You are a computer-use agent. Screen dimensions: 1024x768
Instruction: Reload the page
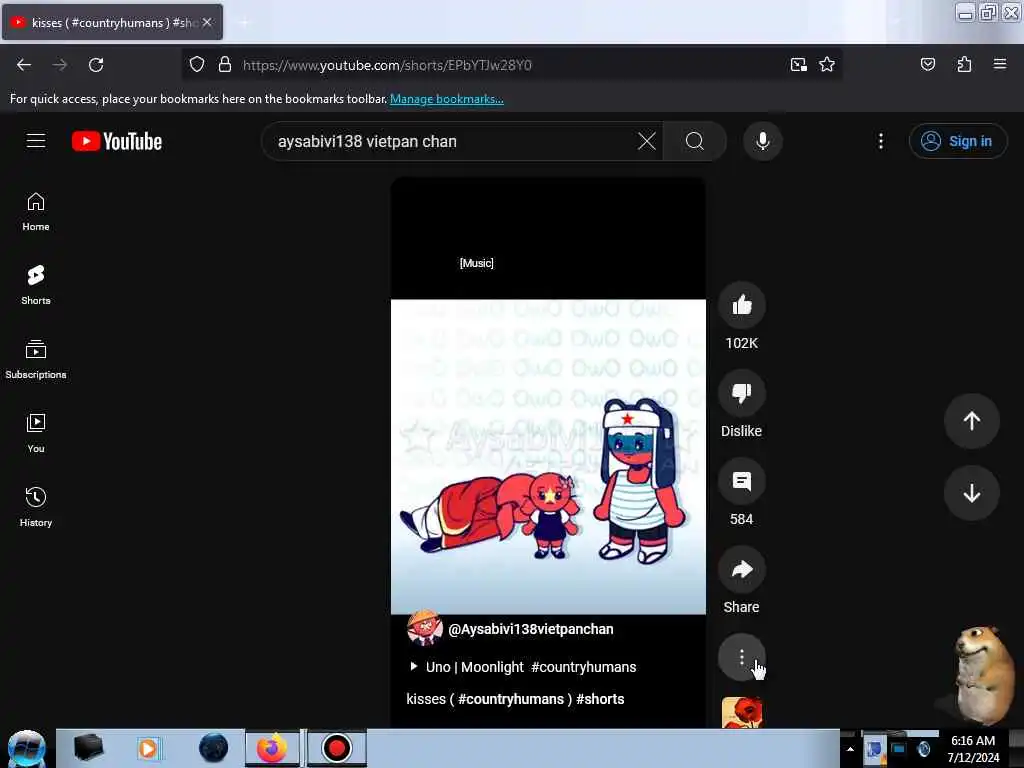tap(96, 65)
